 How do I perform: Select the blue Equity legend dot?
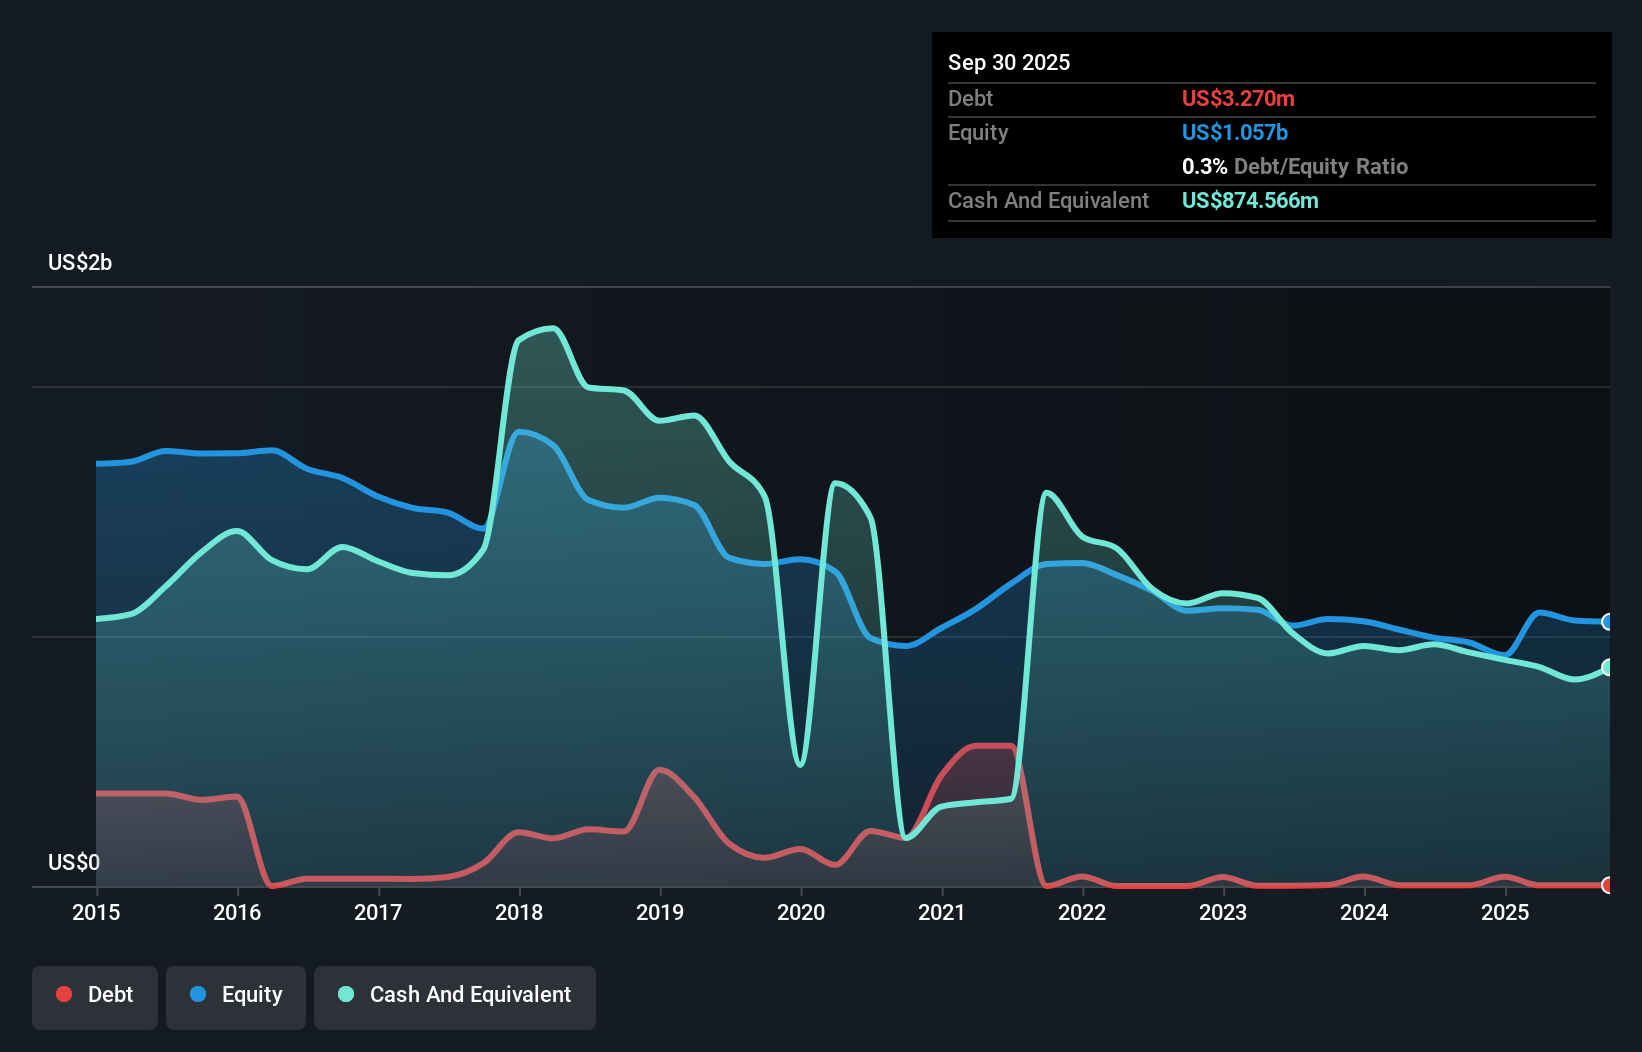tap(197, 994)
